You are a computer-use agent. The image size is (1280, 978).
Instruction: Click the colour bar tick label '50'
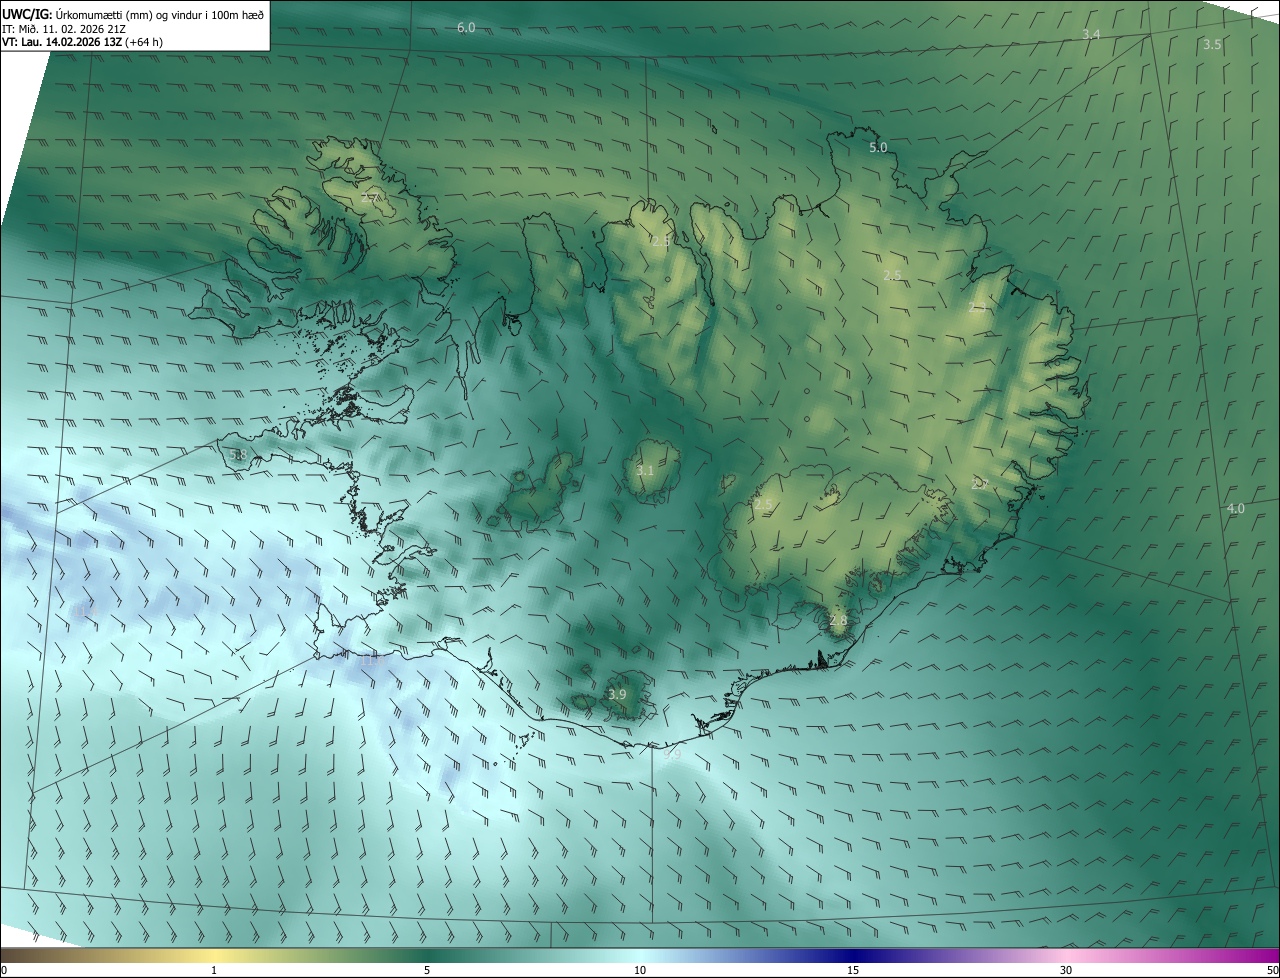point(1272,970)
